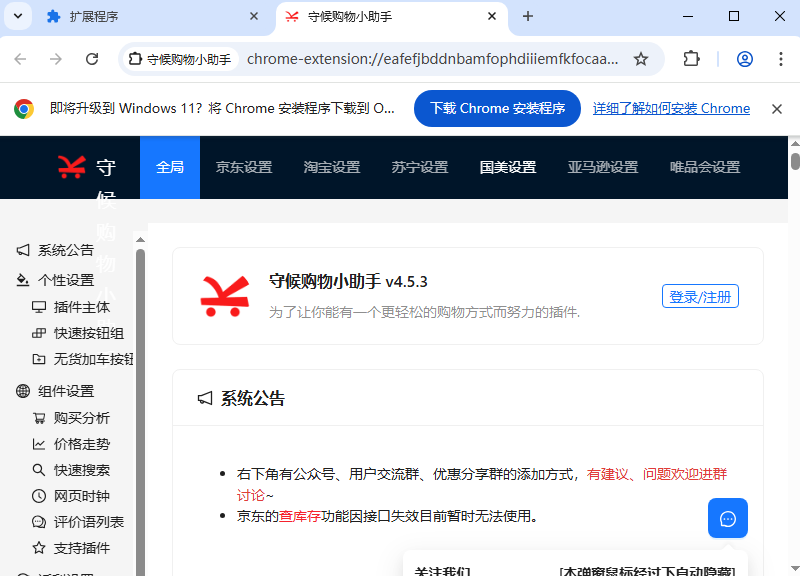Click the sidebar scroll up arrow

[x=140, y=239]
